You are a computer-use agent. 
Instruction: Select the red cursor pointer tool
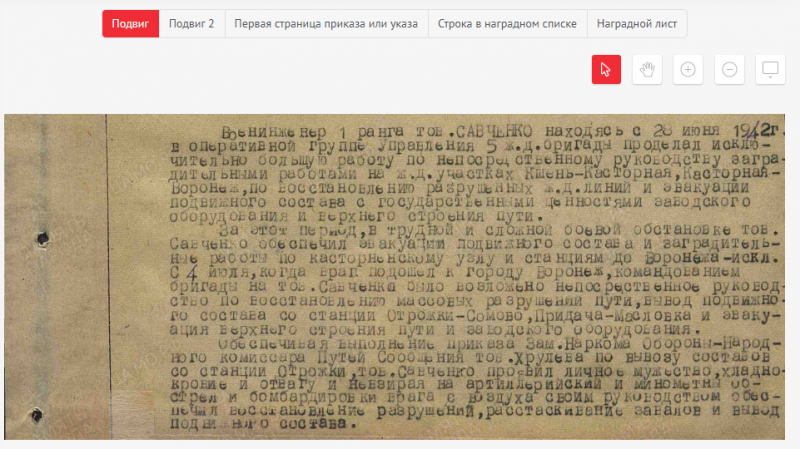coord(606,69)
